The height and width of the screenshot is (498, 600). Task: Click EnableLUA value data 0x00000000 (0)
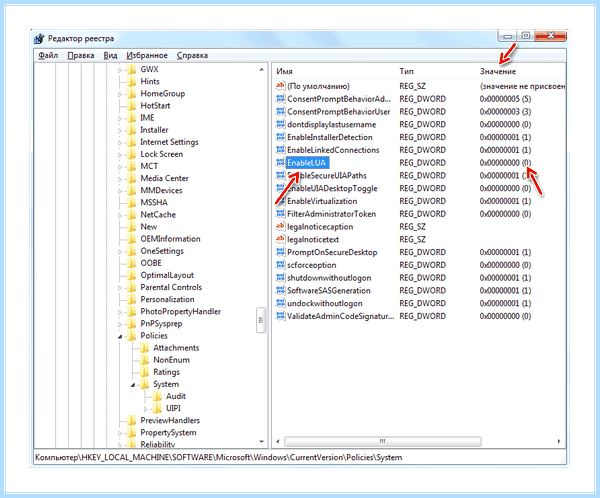(x=505, y=163)
